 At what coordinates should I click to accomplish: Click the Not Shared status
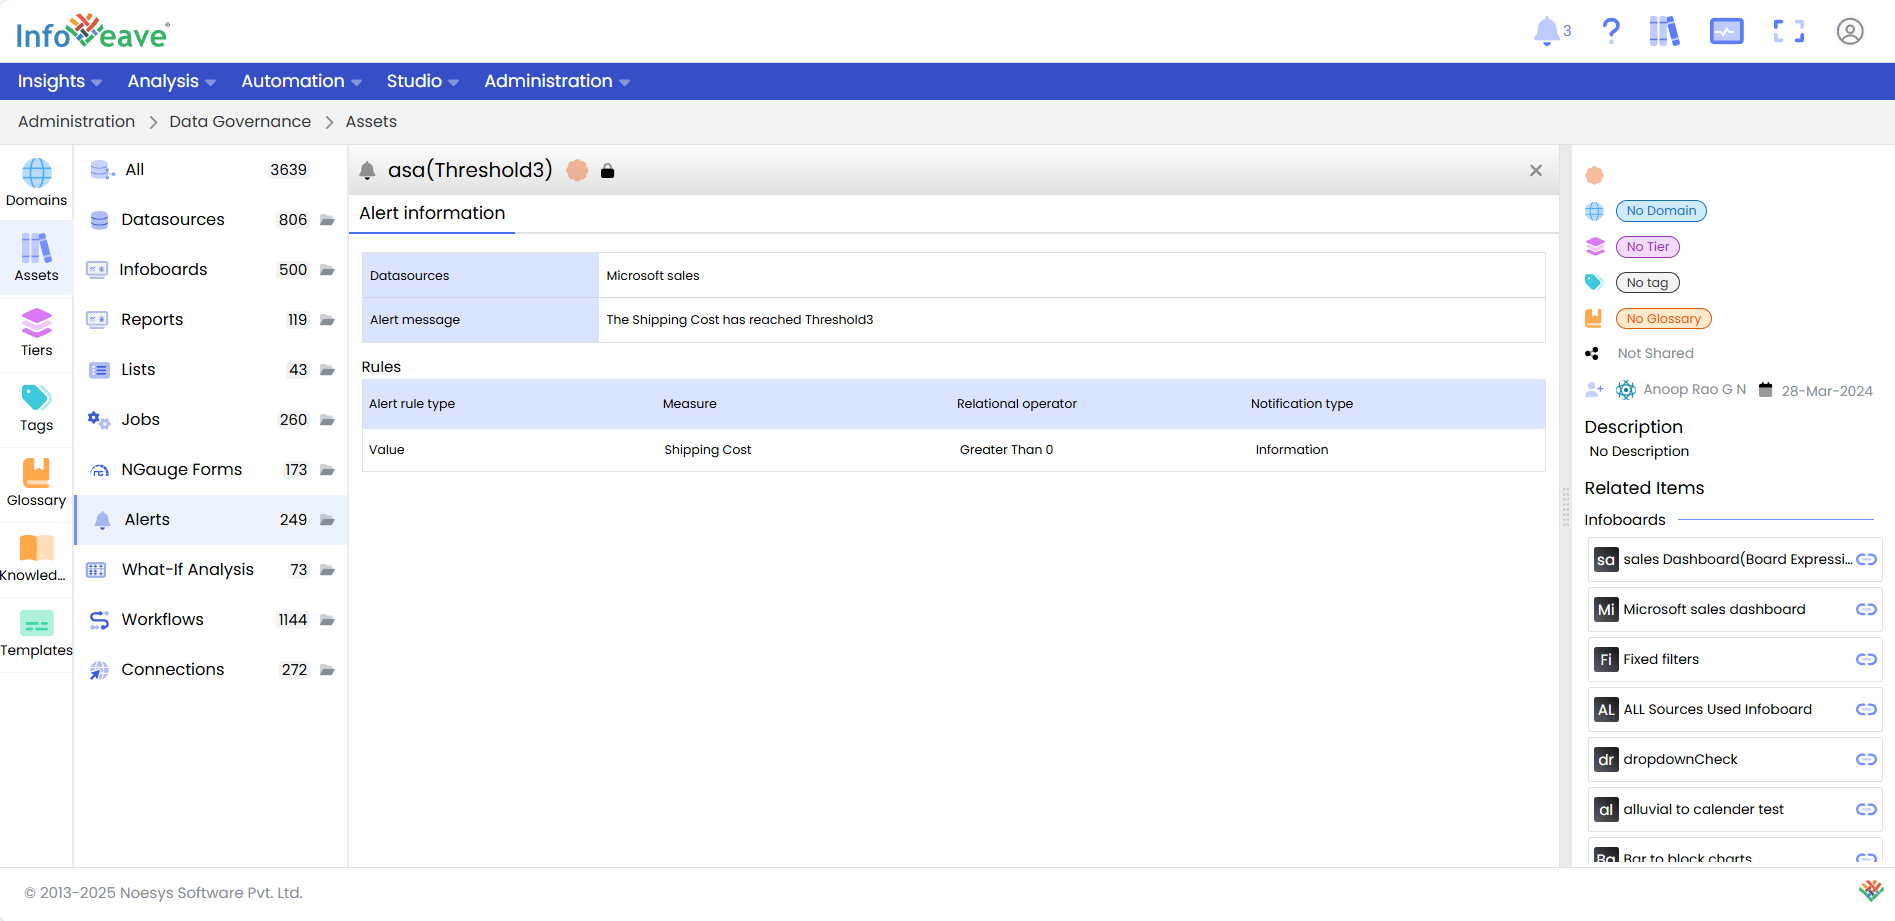tap(1655, 353)
